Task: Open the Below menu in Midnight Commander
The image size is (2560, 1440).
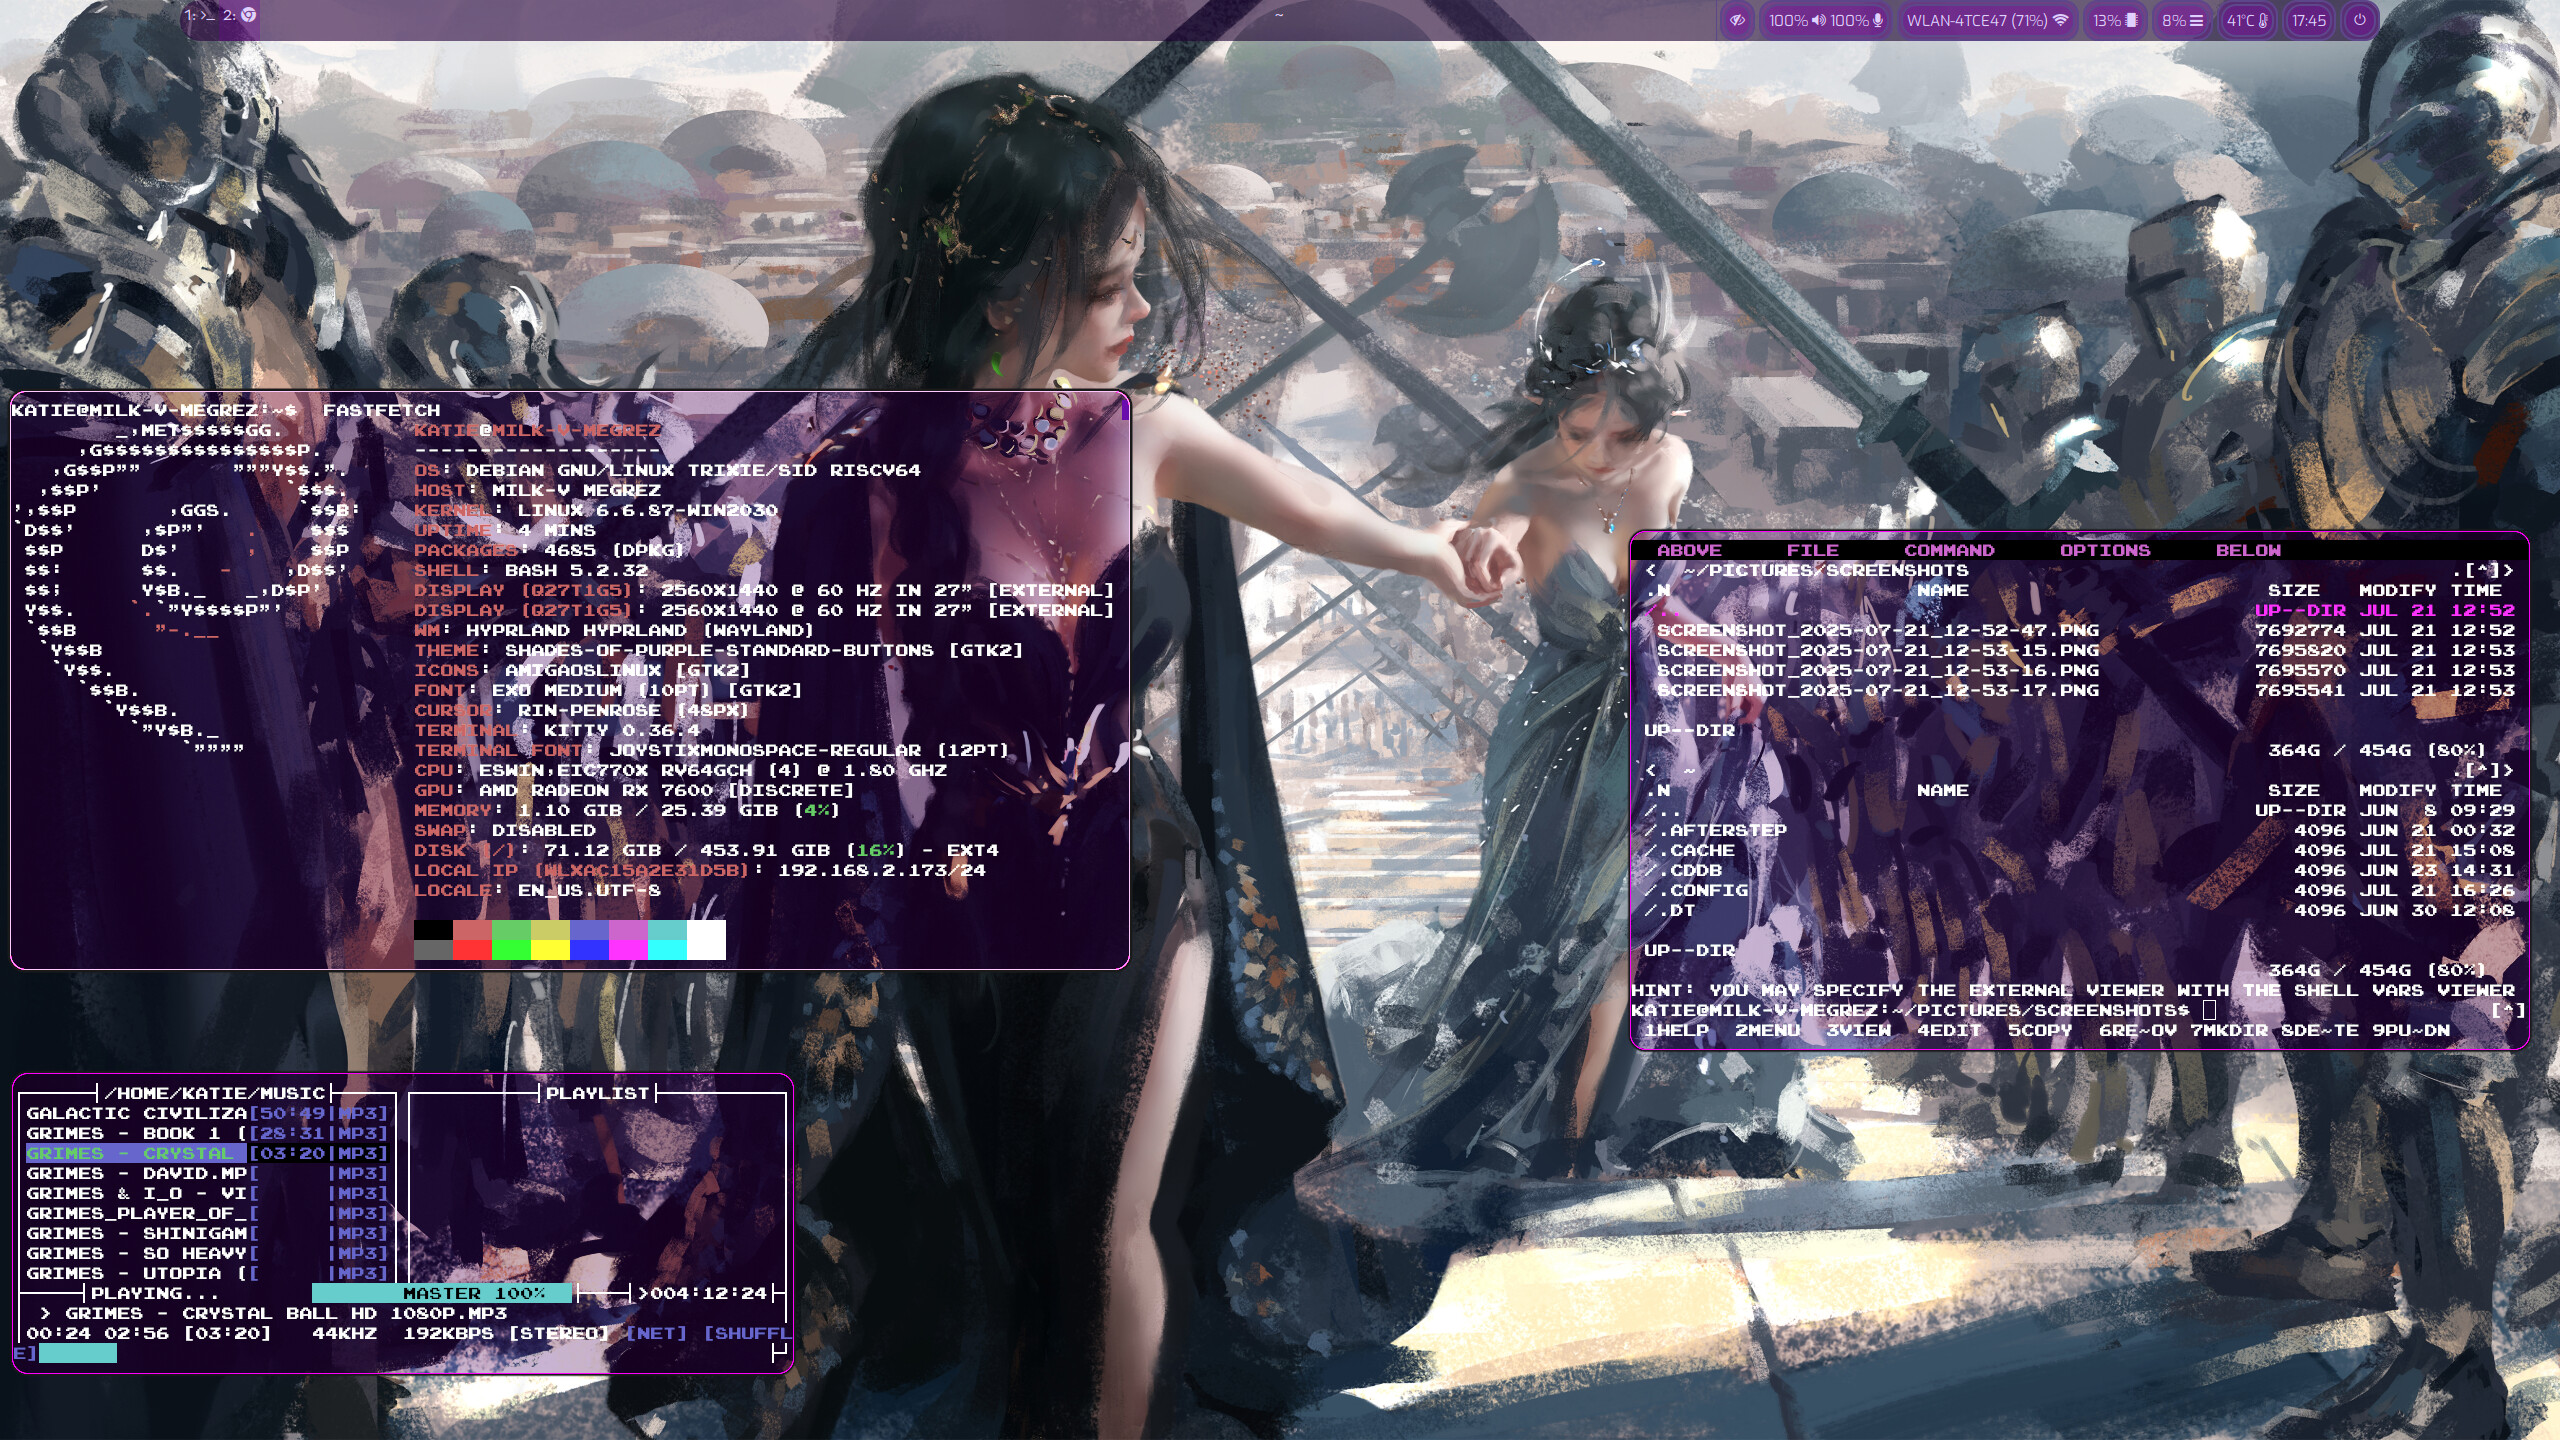Action: tap(2248, 550)
